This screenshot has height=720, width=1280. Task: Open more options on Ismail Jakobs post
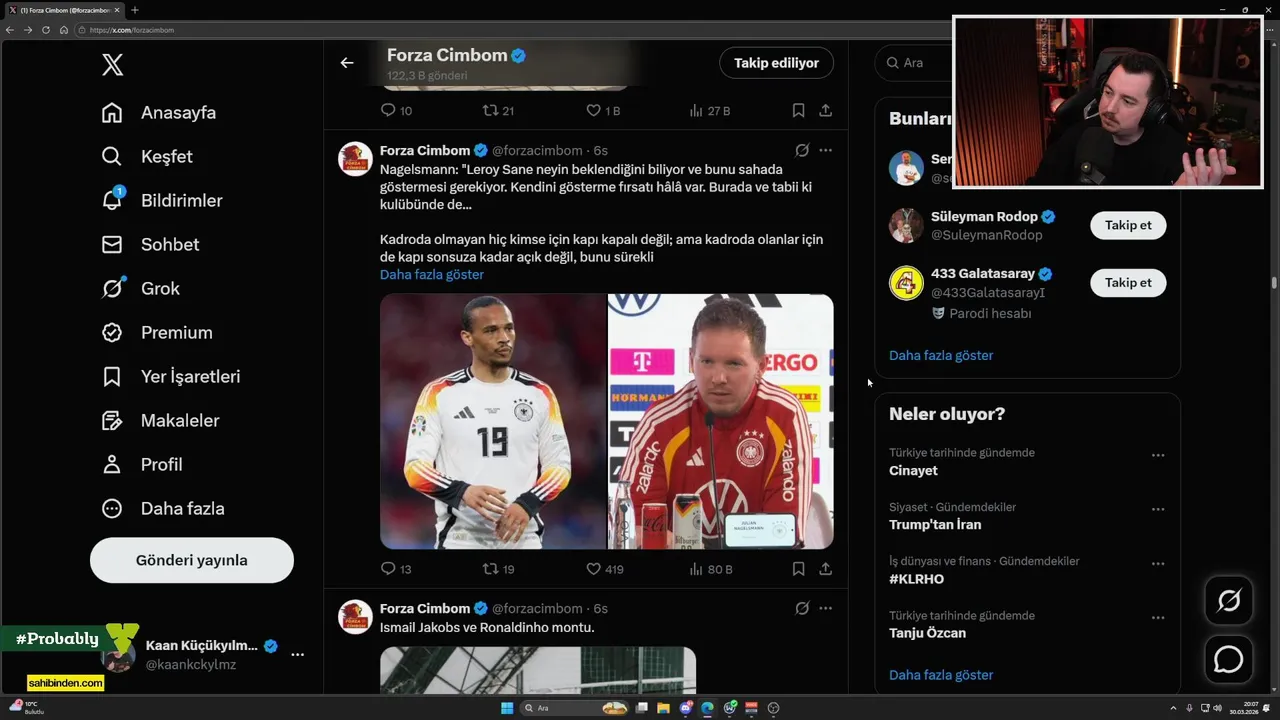[825, 609]
